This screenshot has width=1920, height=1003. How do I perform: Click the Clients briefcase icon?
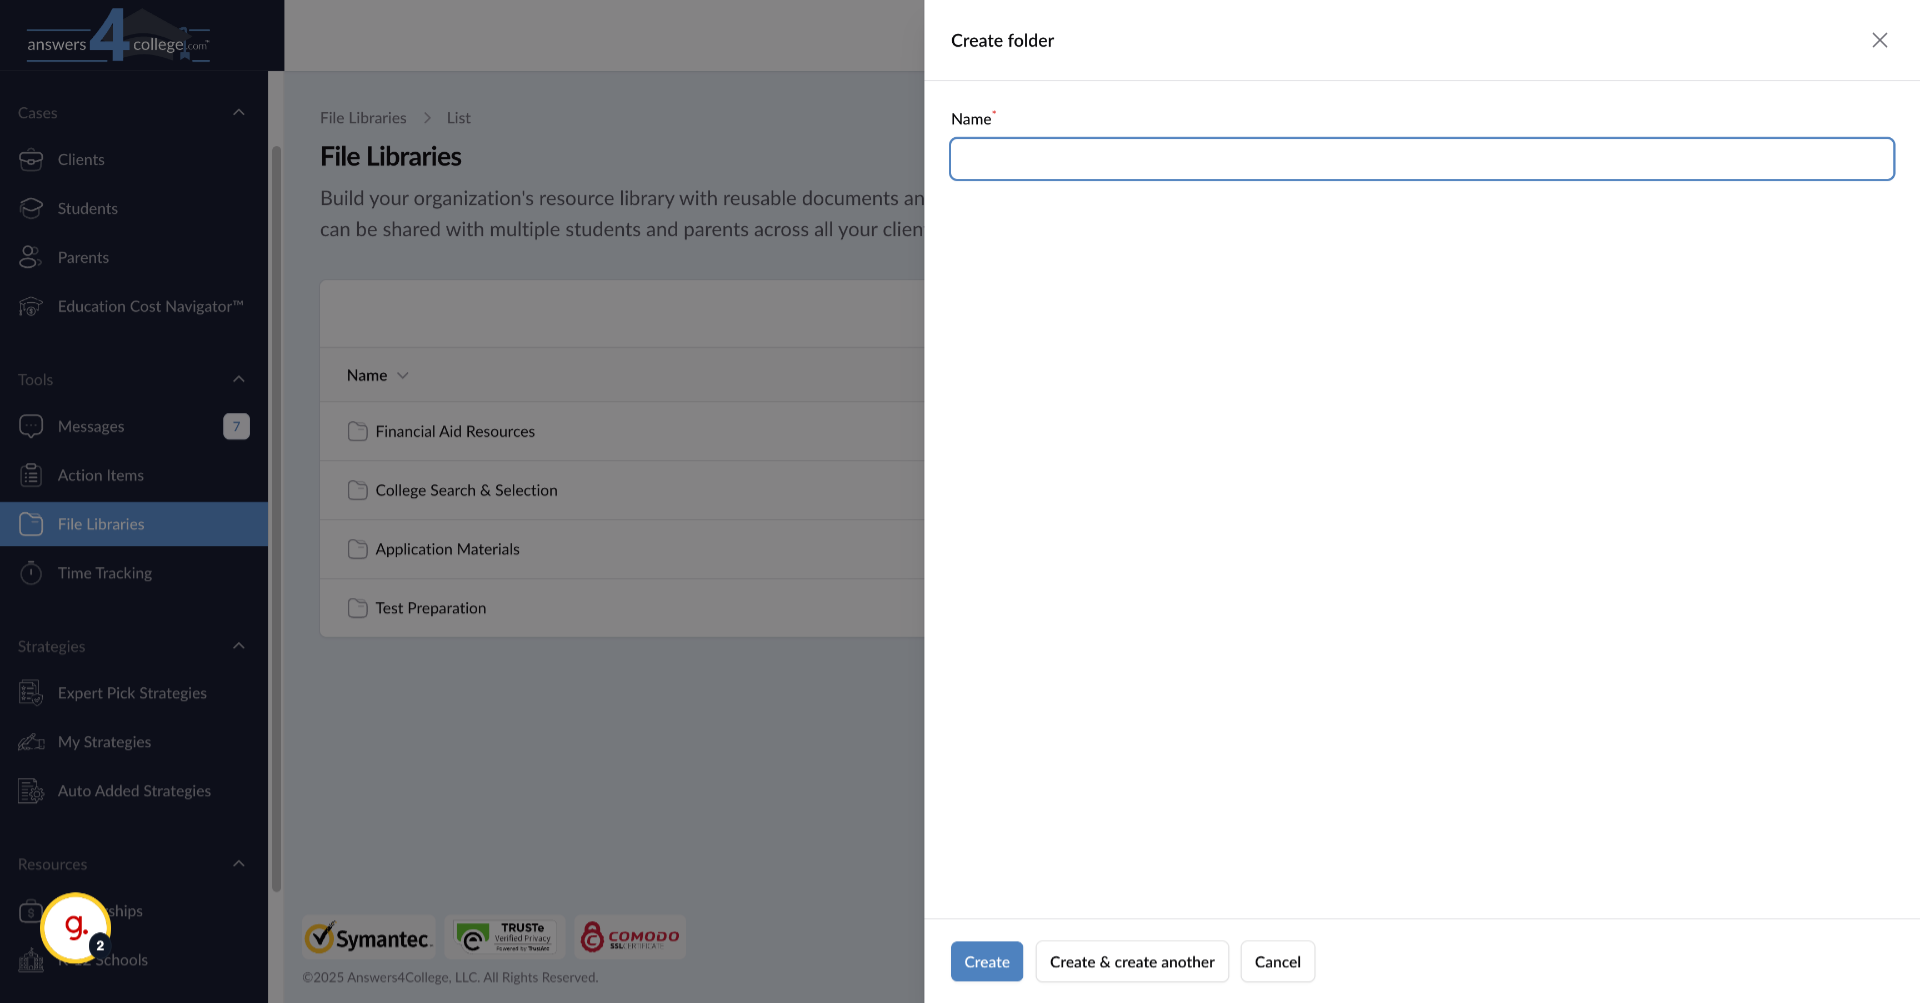coord(31,160)
